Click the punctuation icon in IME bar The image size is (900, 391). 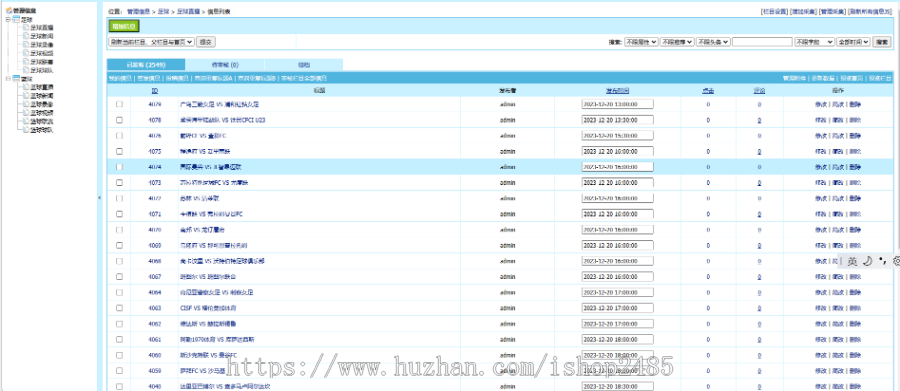tap(882, 261)
